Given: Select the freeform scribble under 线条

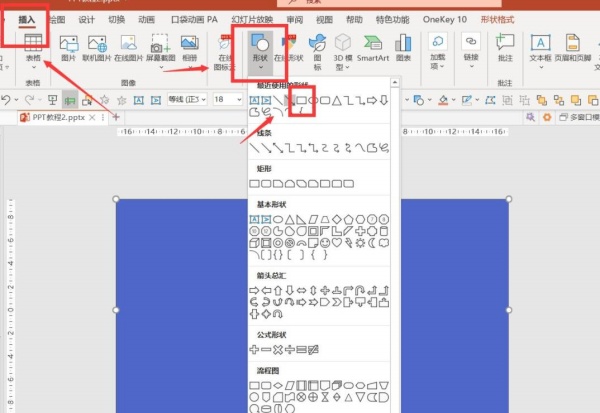Looking at the screenshot, I should pos(384,148).
